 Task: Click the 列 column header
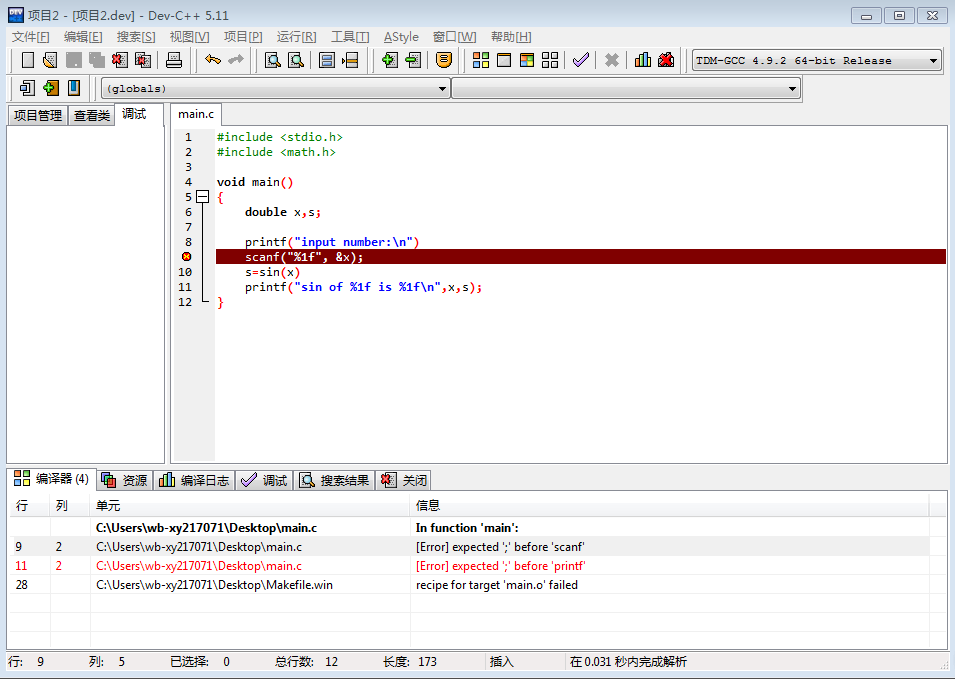pyautogui.click(x=71, y=505)
